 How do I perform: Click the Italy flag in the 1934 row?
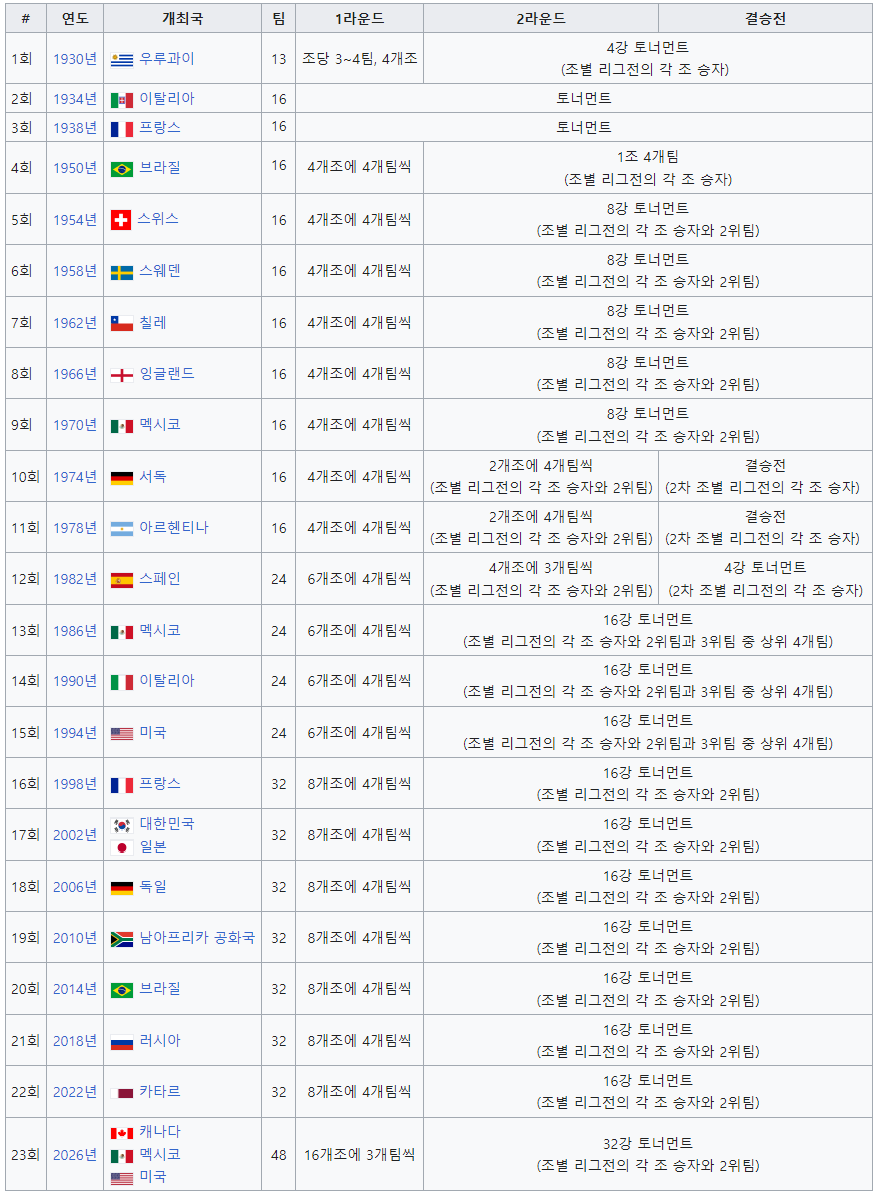pos(122,100)
